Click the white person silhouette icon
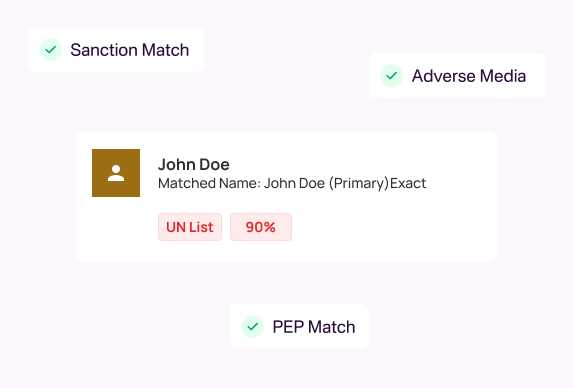The height and width of the screenshot is (388, 574). [116, 173]
